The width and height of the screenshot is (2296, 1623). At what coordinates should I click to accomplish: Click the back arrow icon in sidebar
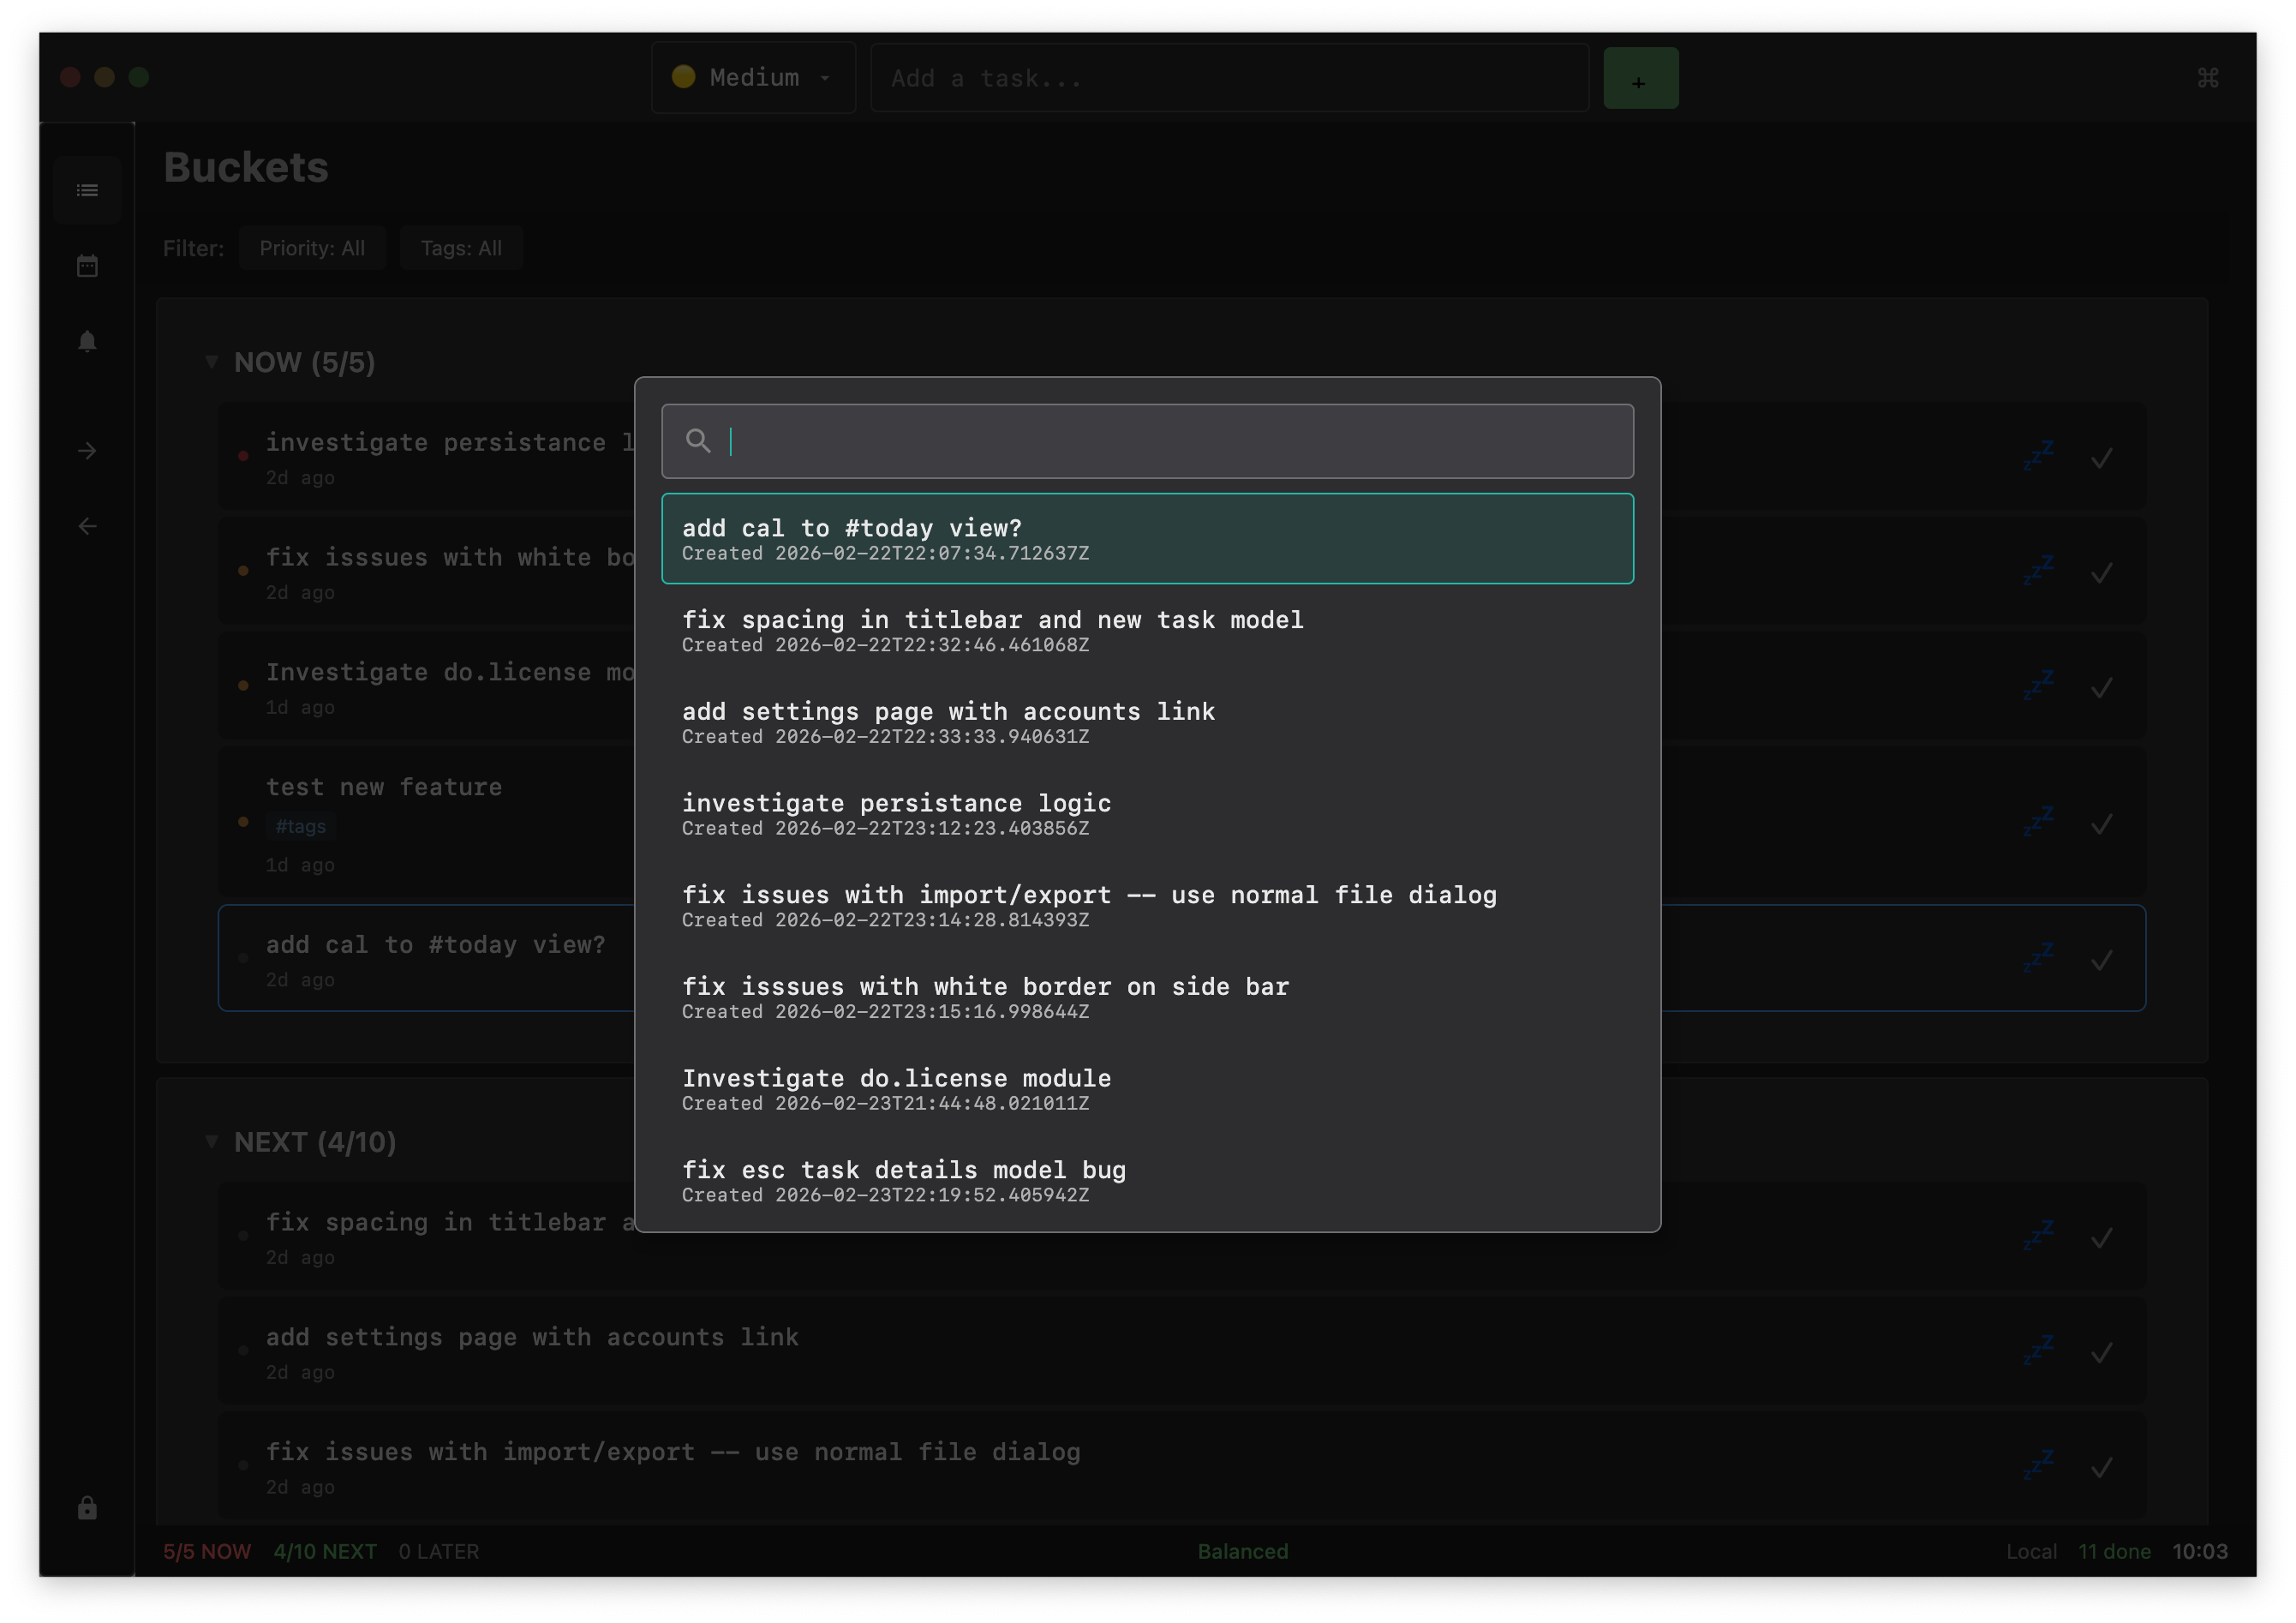pos(87,525)
